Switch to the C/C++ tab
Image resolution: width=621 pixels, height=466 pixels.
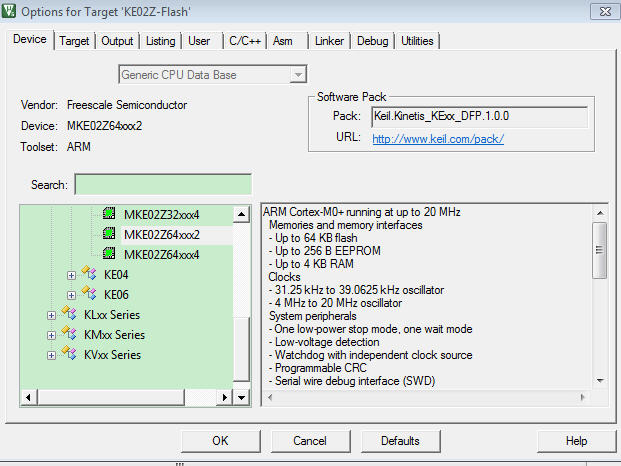(245, 41)
